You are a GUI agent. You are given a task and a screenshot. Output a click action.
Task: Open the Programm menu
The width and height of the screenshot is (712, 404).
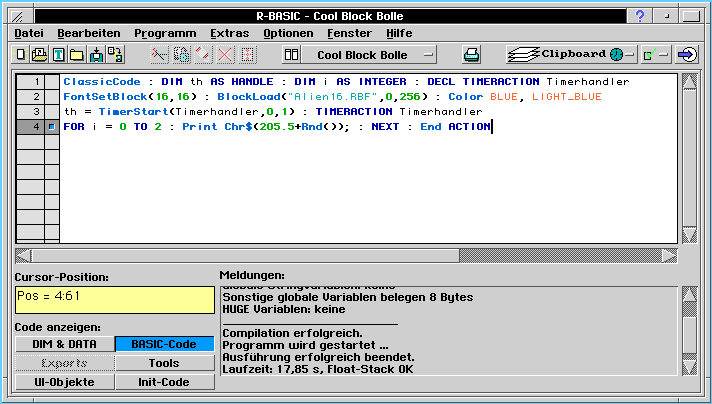(x=165, y=33)
